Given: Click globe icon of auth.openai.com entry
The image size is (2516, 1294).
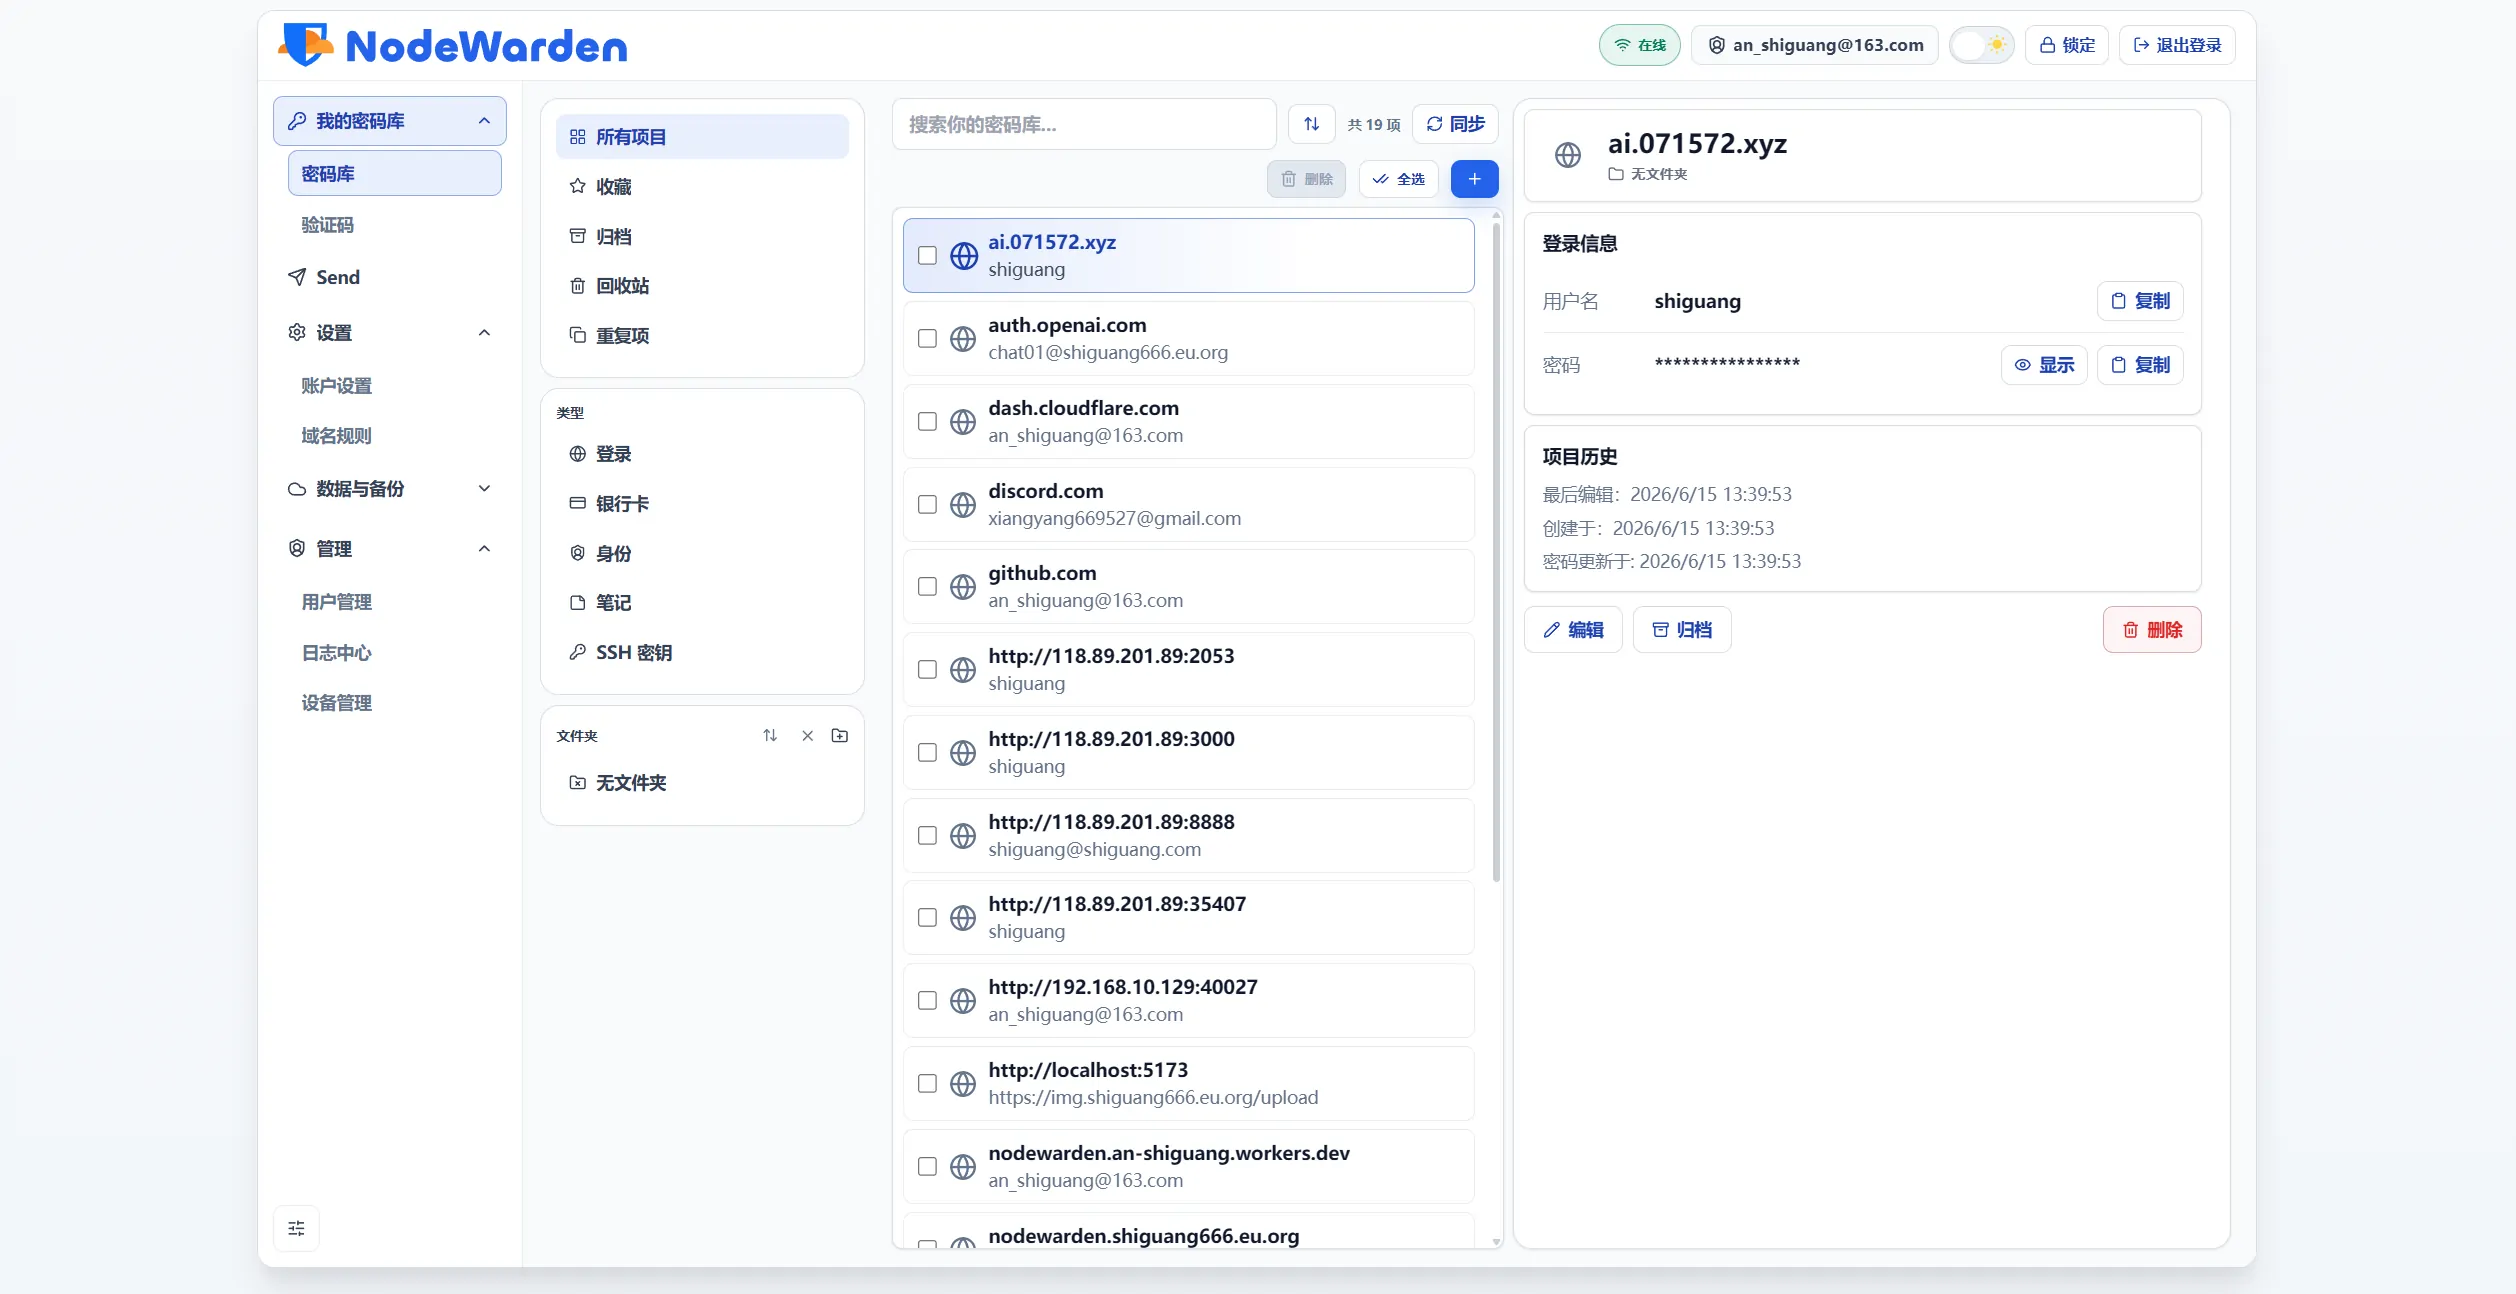Looking at the screenshot, I should tap(963, 339).
